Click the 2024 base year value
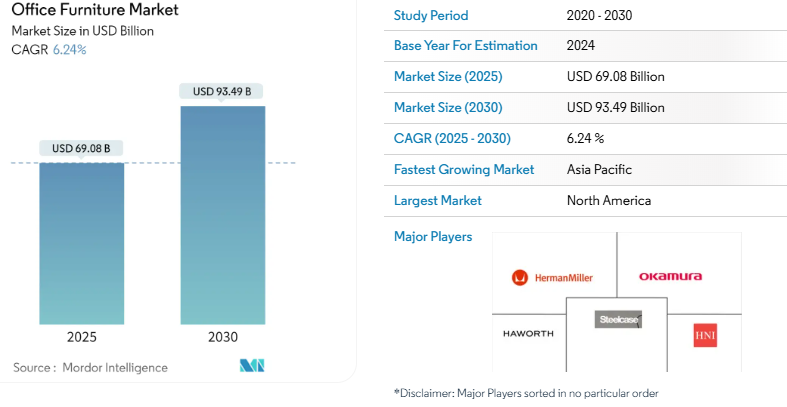 tap(581, 46)
